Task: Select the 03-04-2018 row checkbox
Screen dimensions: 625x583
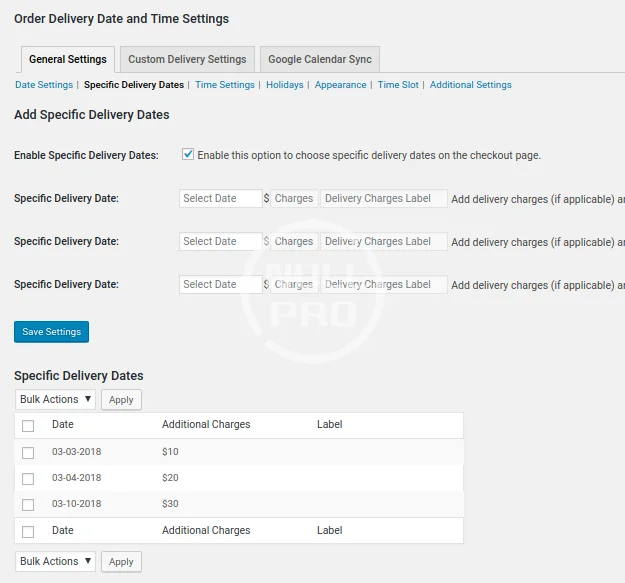Action: click(x=28, y=478)
